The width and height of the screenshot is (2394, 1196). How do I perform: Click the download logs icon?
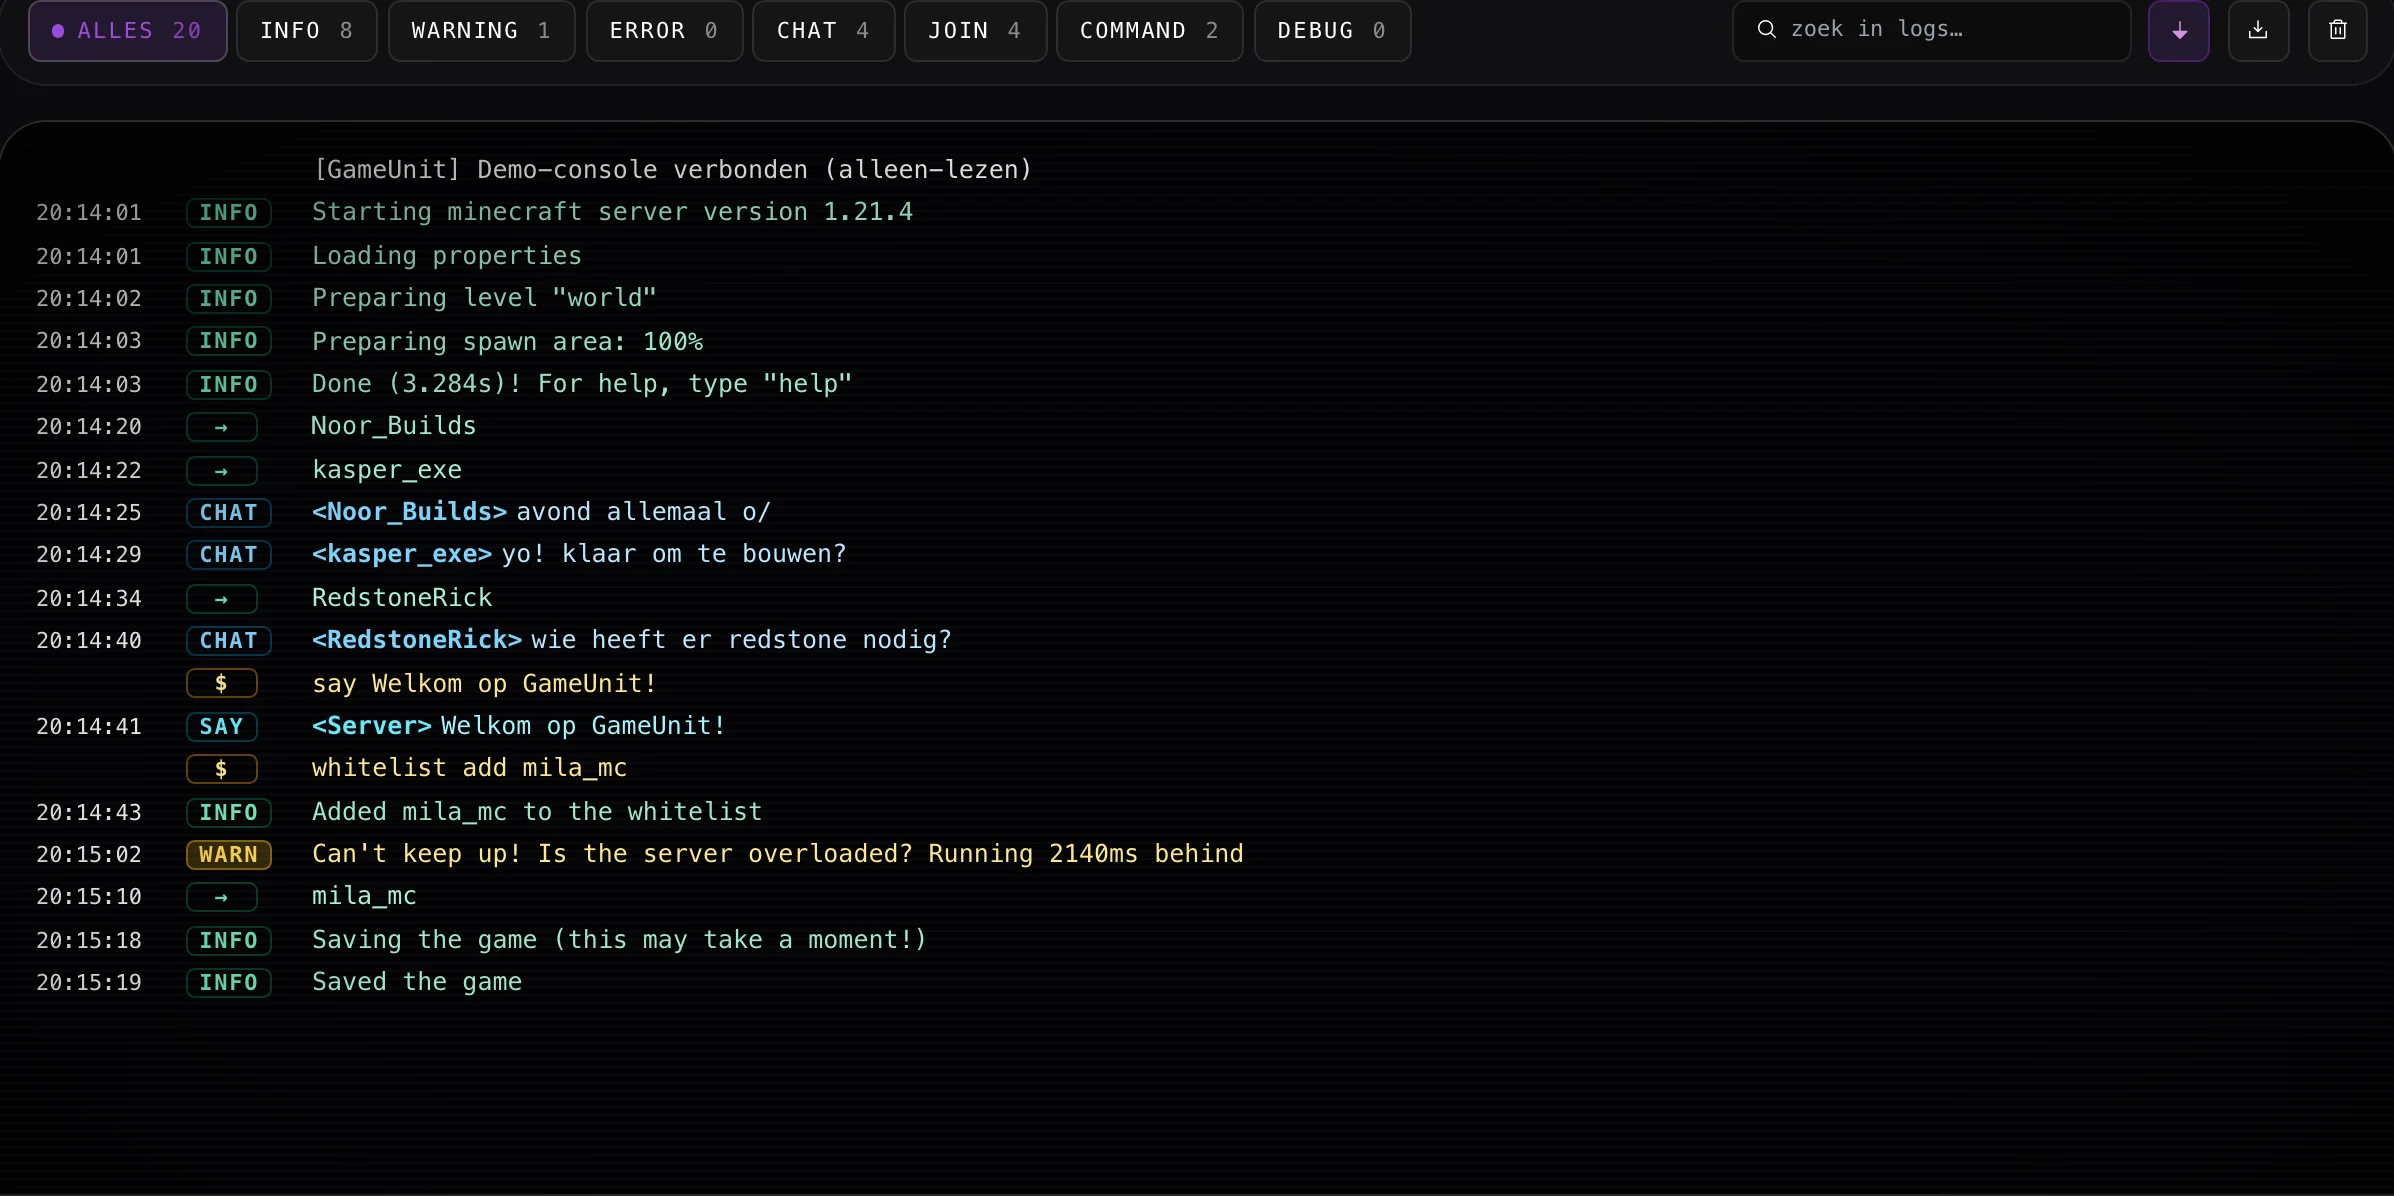(2258, 31)
